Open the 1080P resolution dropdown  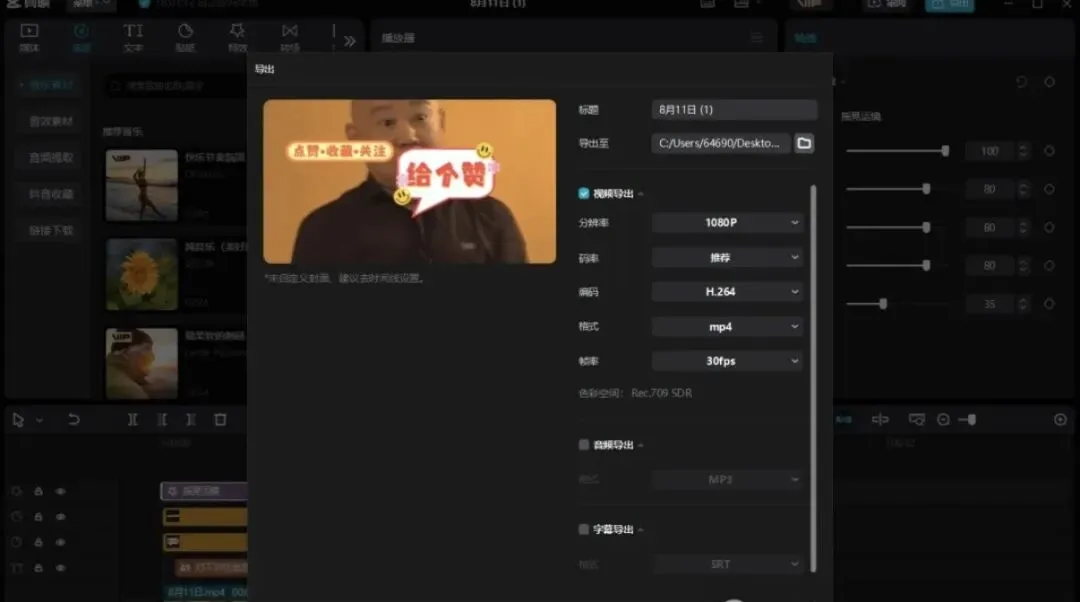(x=727, y=222)
